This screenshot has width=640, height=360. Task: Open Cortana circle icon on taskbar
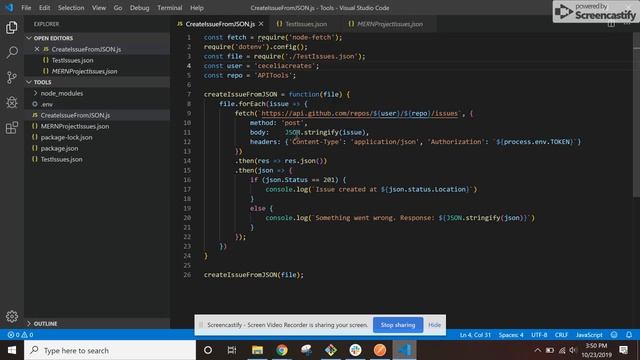pos(208,350)
